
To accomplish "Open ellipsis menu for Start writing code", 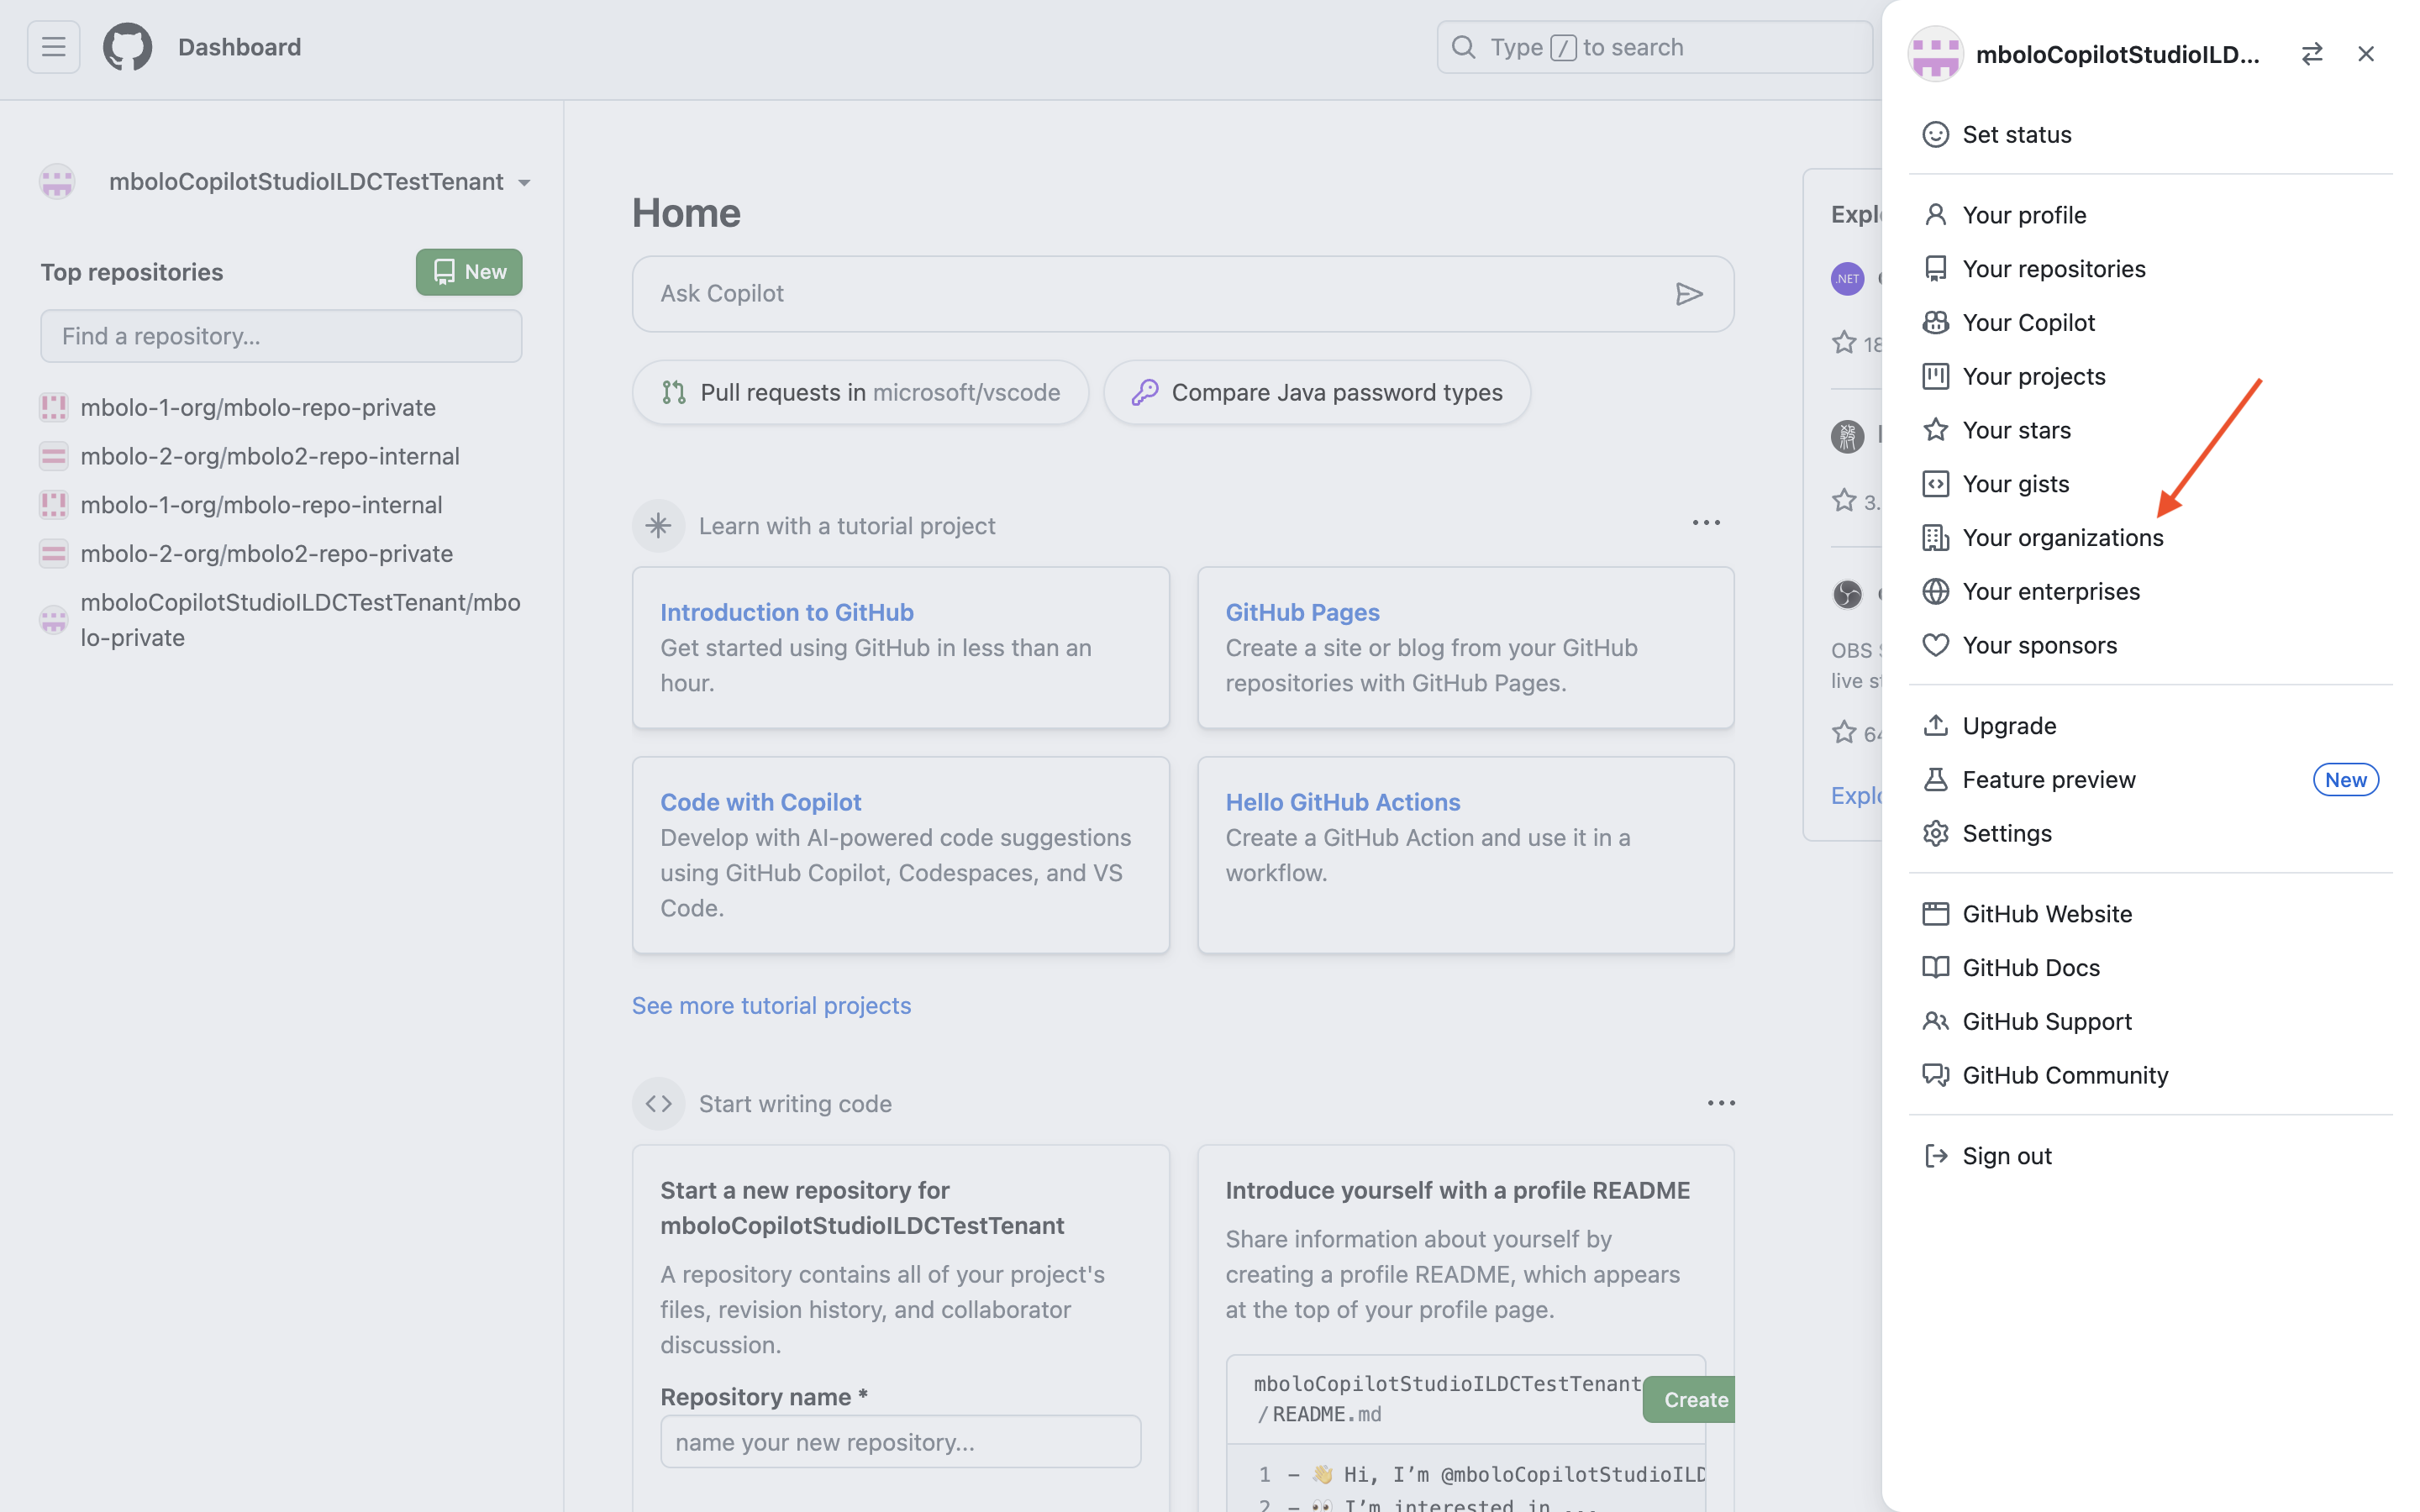I will [x=1720, y=1102].
